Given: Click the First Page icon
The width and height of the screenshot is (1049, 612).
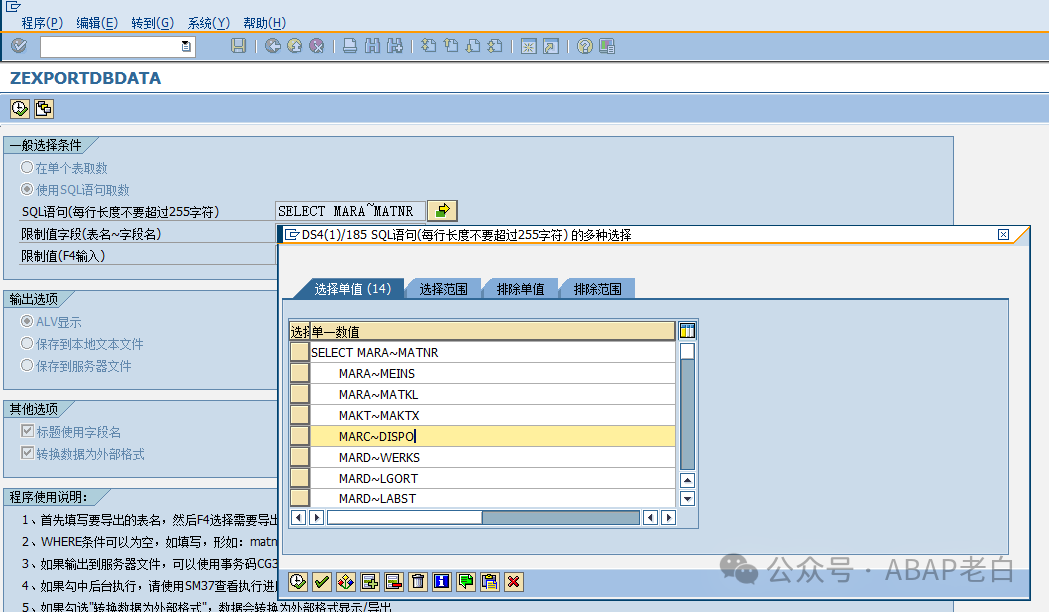Looking at the screenshot, I should click(x=429, y=45).
